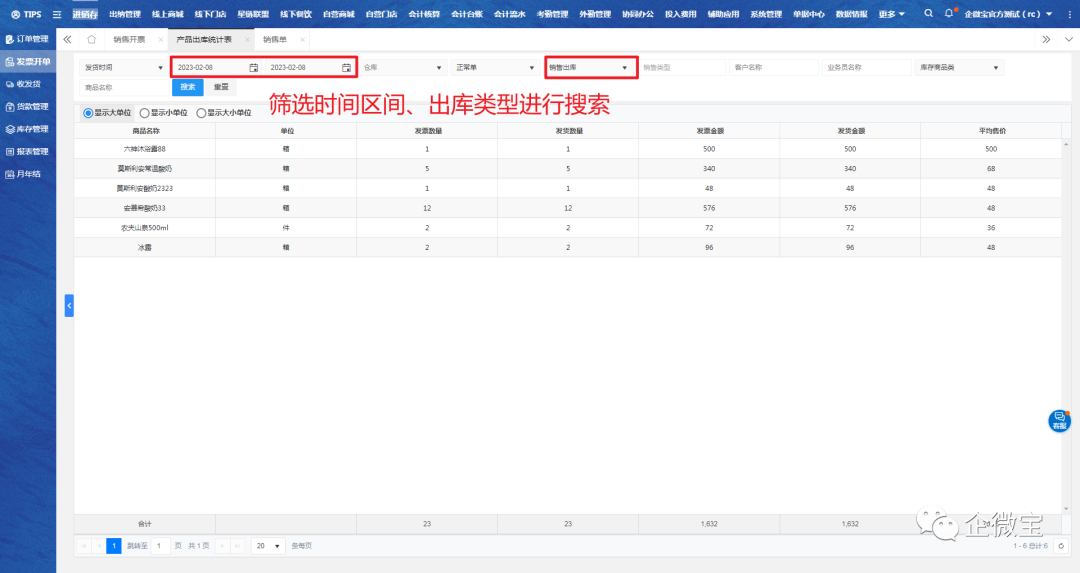Select 显示大小单位 radio option
Screen dimensions: 1080x573
point(201,113)
